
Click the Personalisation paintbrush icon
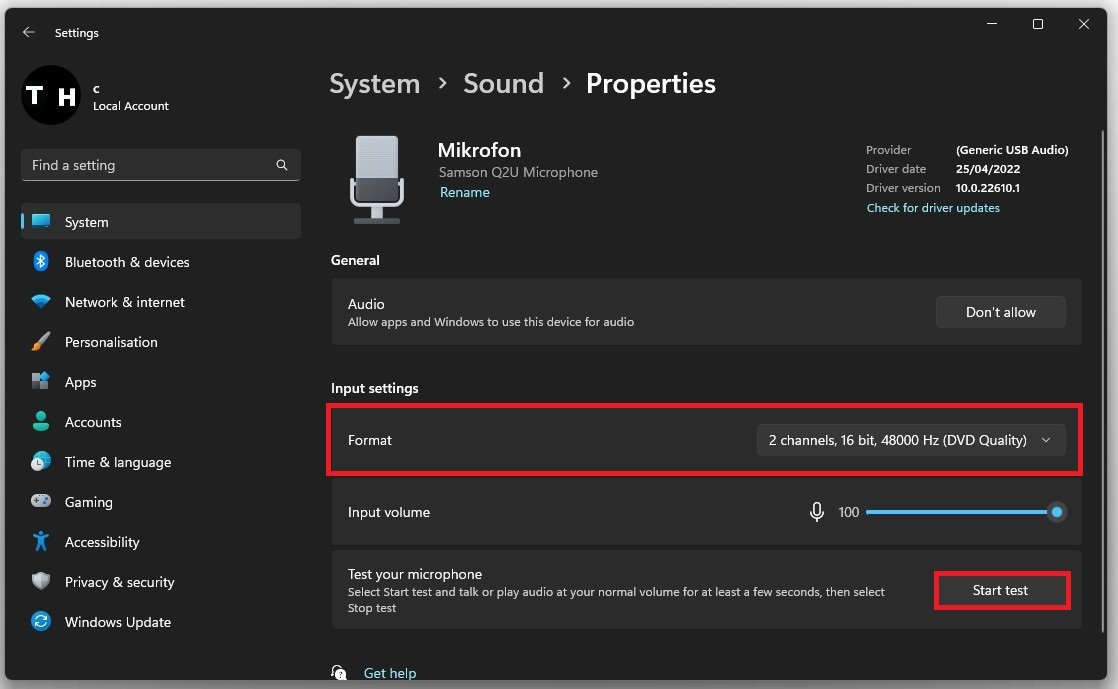point(41,342)
